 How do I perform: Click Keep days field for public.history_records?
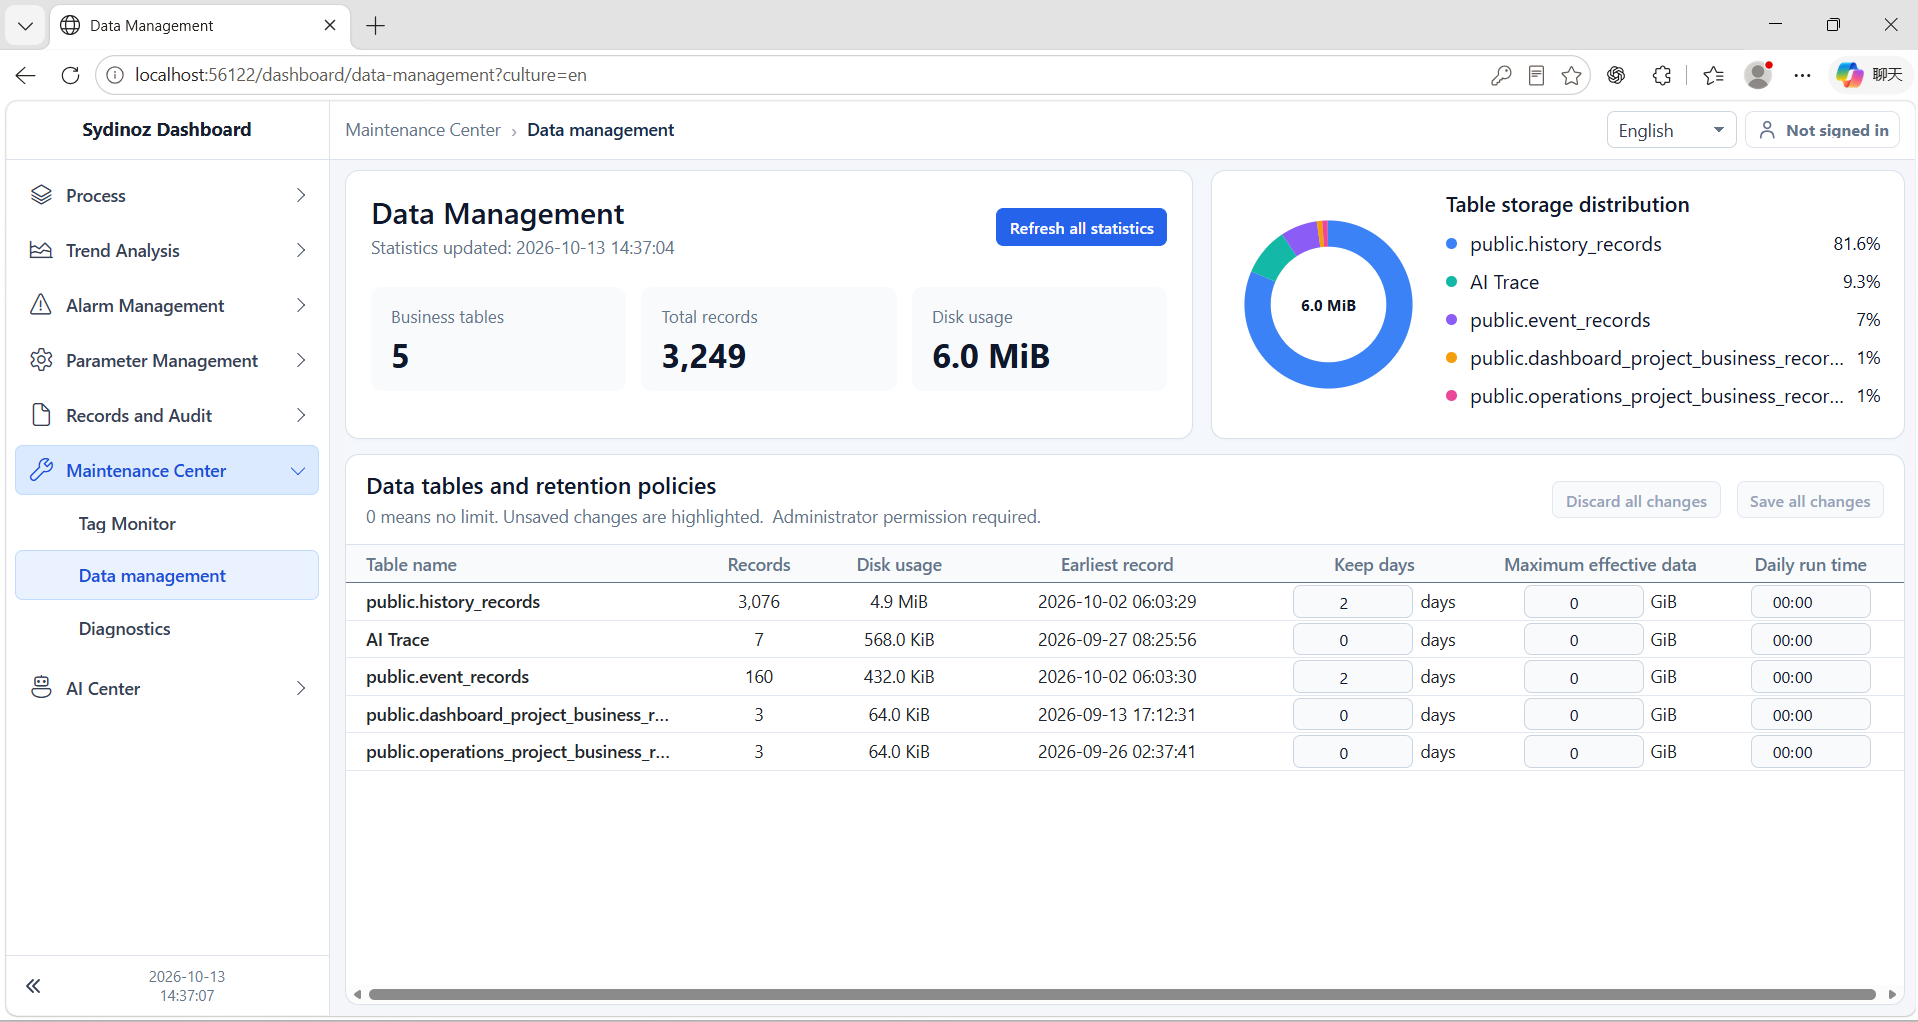click(x=1352, y=602)
